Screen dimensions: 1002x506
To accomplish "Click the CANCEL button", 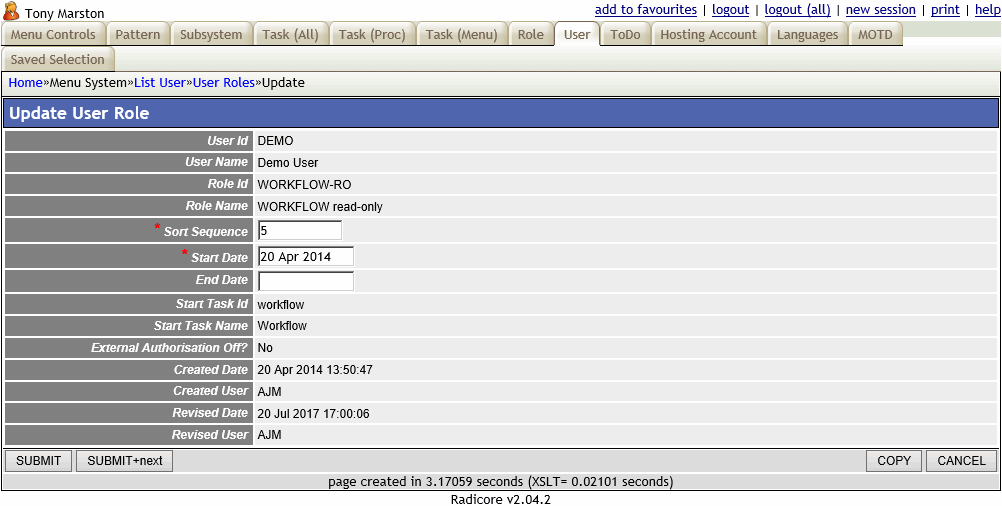I will coord(961,461).
